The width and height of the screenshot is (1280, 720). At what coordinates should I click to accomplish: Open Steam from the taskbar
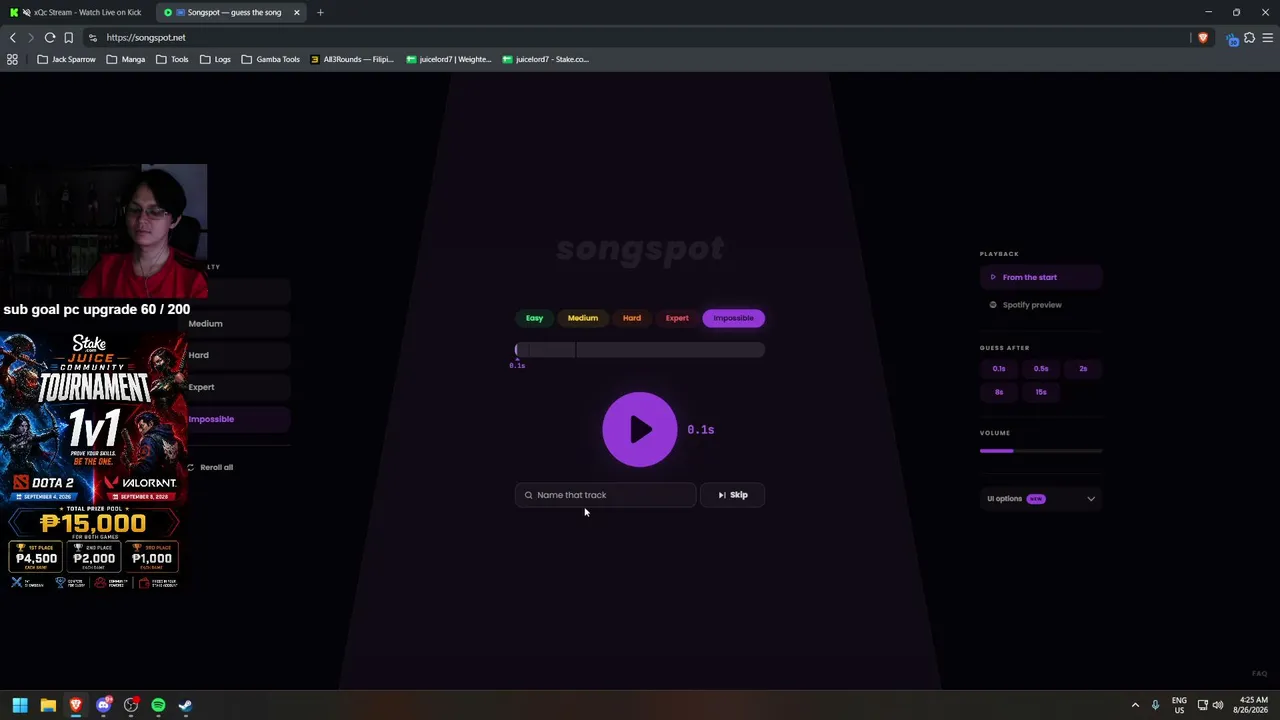(x=185, y=705)
